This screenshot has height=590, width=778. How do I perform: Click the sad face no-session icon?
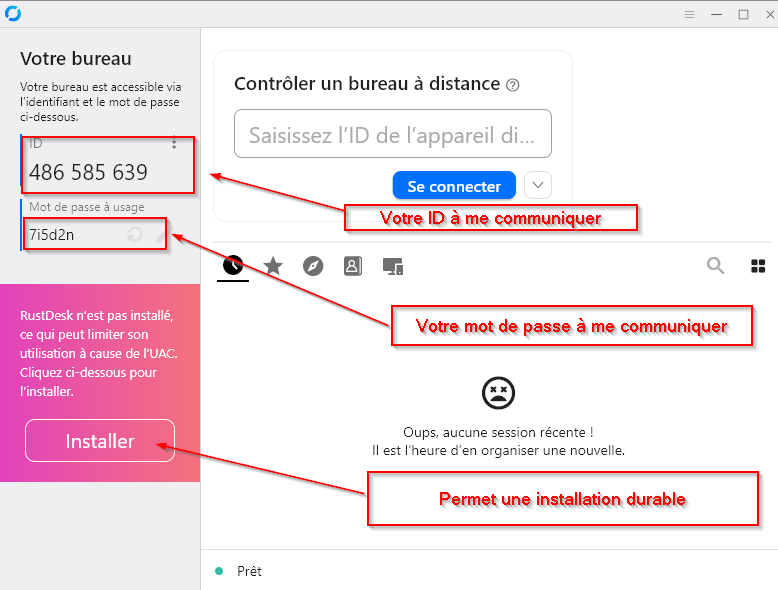click(x=498, y=393)
